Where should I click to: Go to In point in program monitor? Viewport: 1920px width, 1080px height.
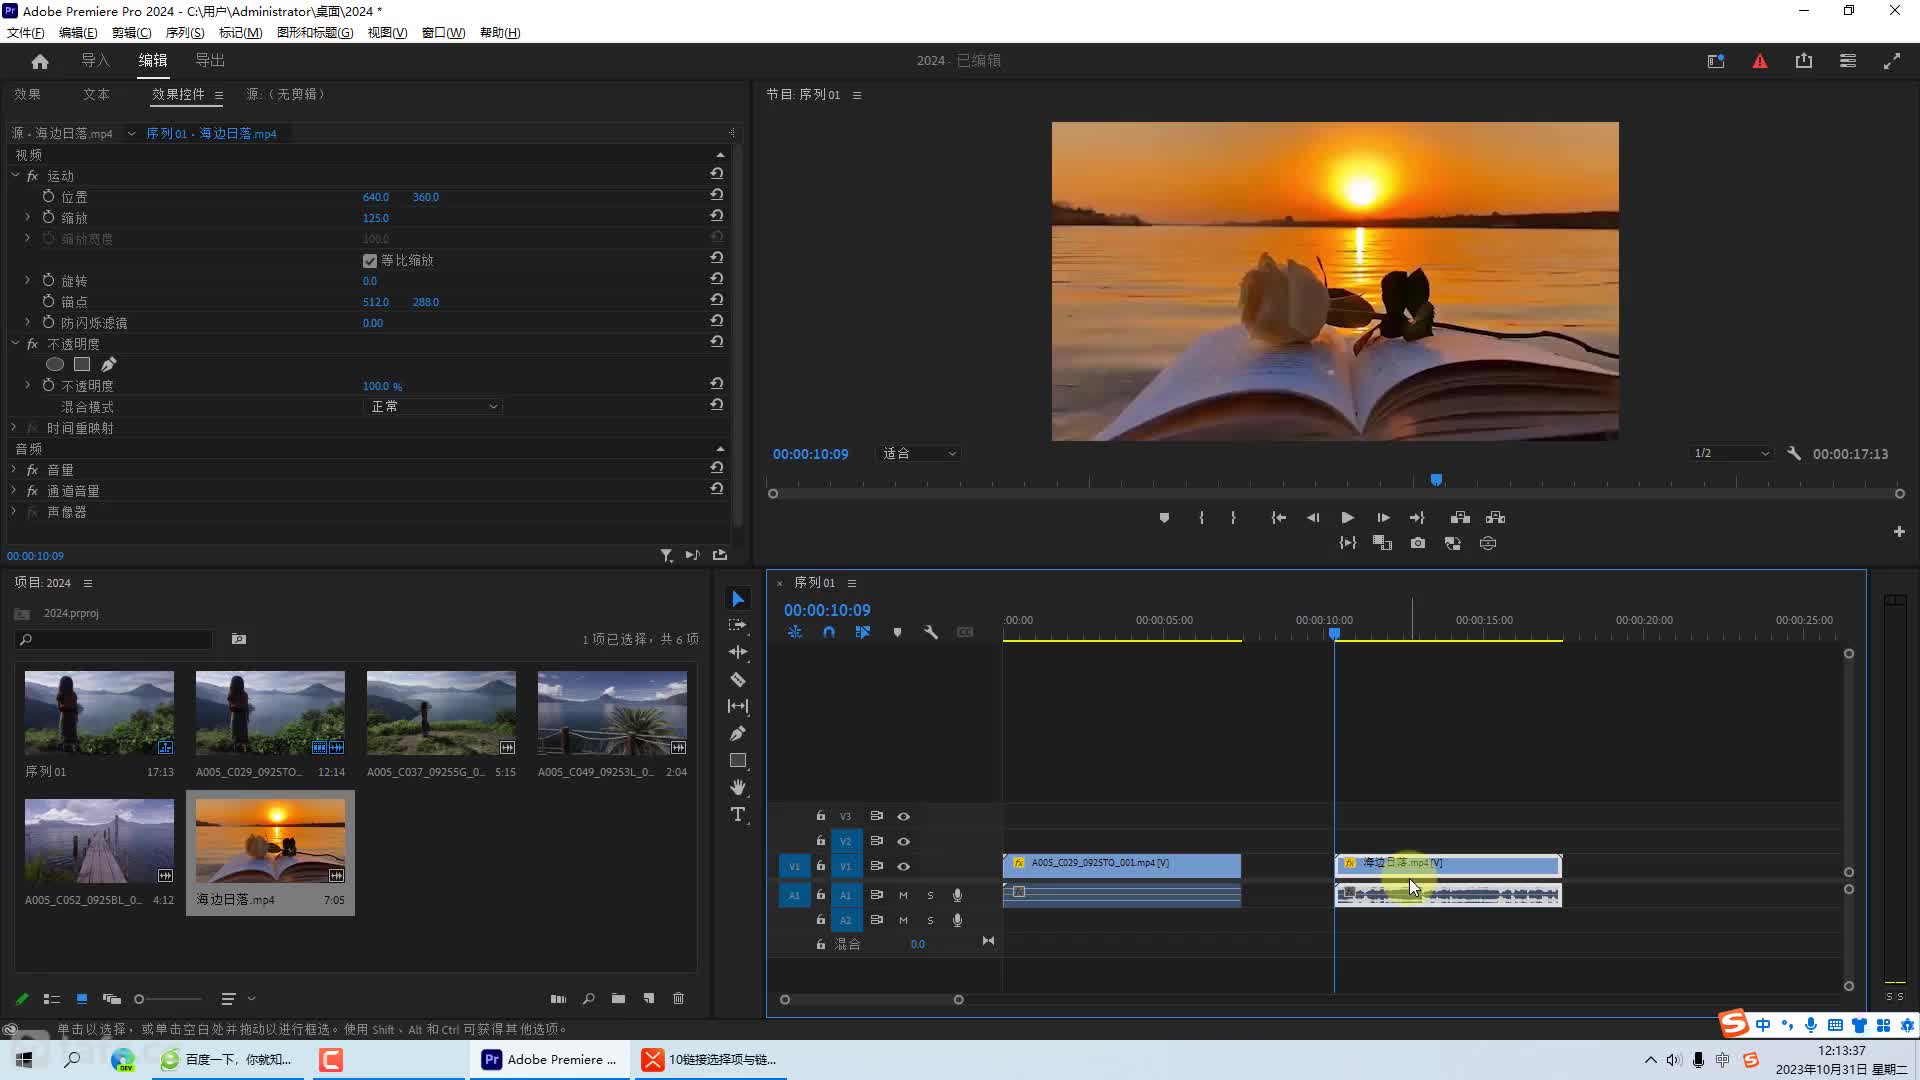(x=1278, y=518)
